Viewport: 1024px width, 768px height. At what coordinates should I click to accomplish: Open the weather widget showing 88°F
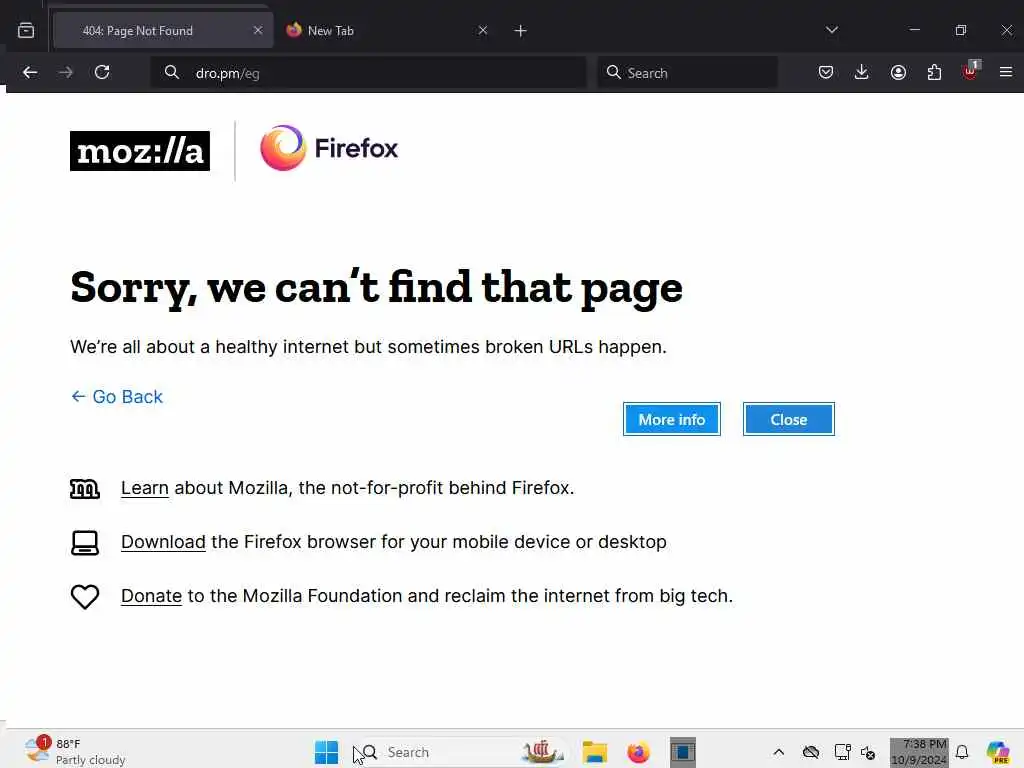[x=74, y=751]
